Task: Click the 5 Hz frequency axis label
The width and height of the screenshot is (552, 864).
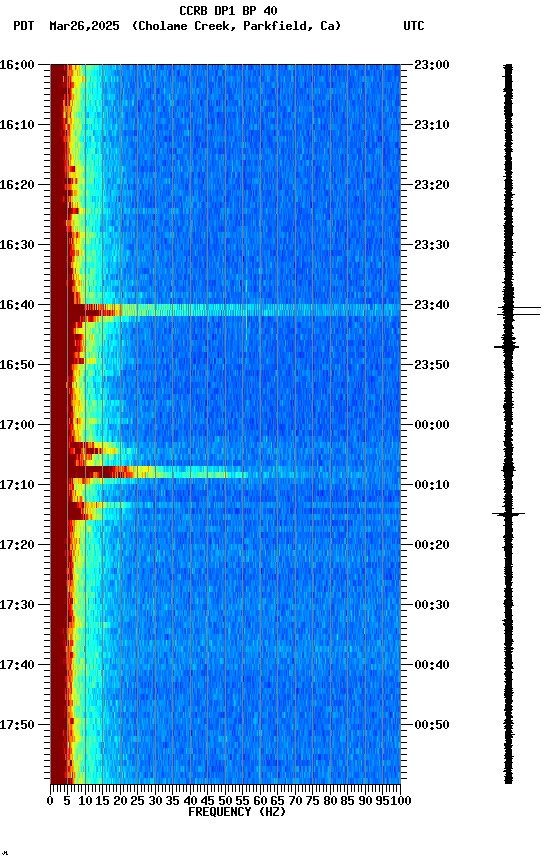Action: 67,801
